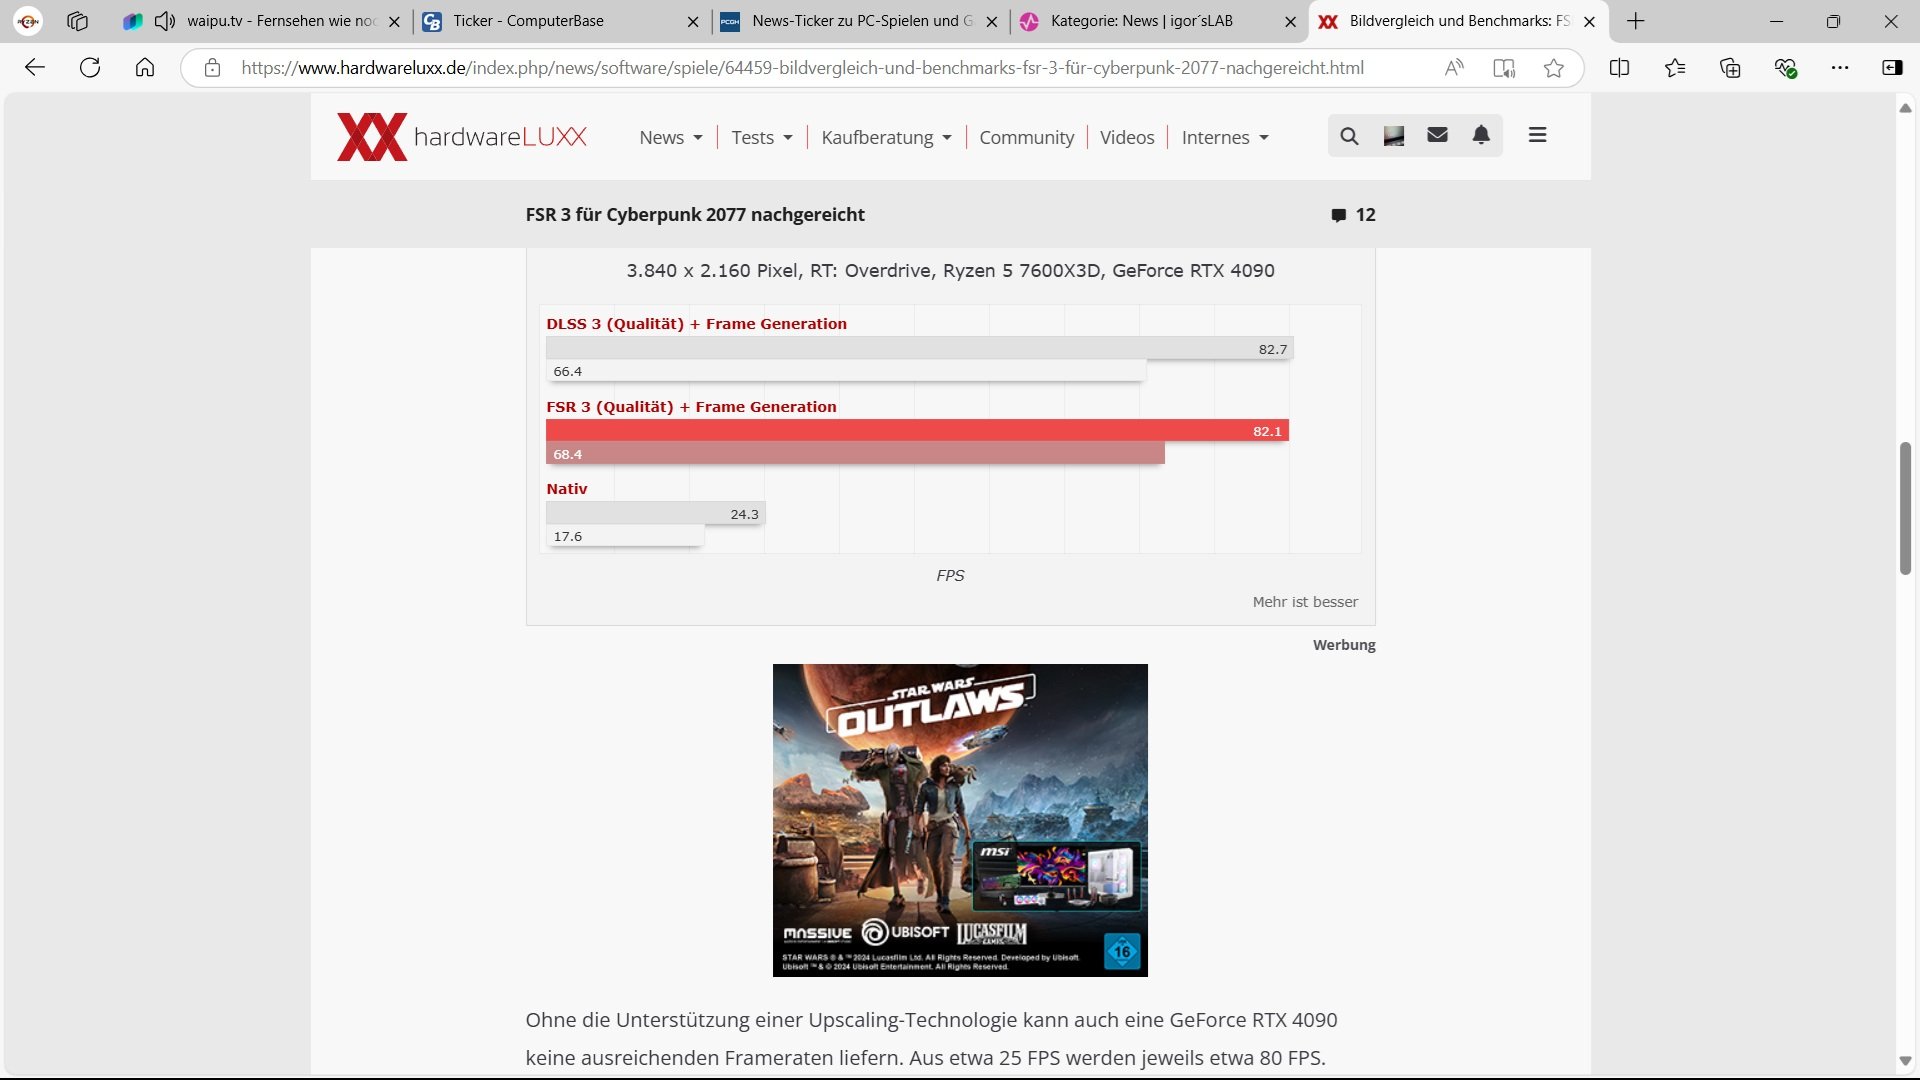Switch to igor'sLAB News tab
Viewport: 1922px width, 1080px height.
[x=1140, y=21]
